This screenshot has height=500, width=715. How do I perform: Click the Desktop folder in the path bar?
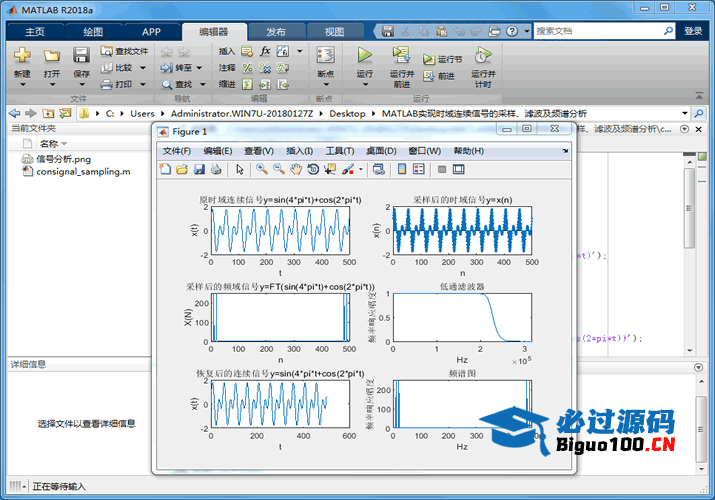point(347,113)
